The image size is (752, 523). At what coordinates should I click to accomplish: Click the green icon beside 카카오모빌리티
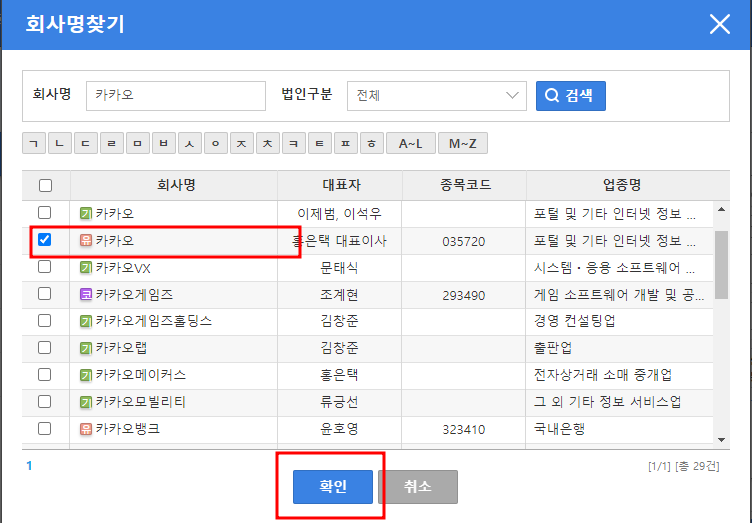click(x=86, y=402)
